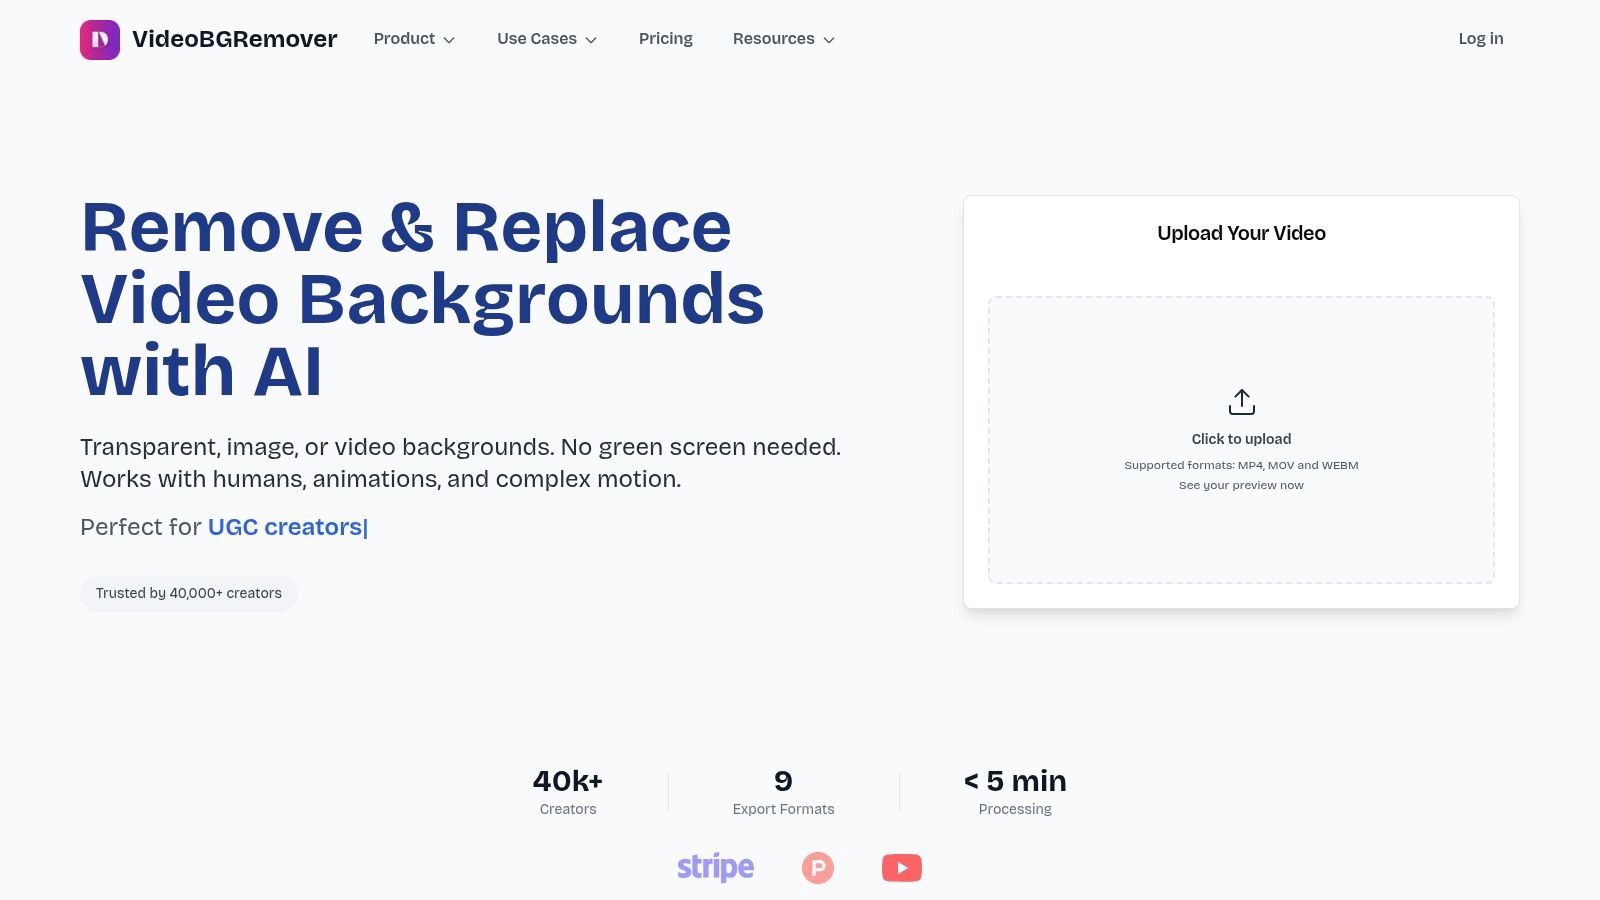The width and height of the screenshot is (1600, 900).
Task: Click the Click to upload text
Action: coord(1241,438)
